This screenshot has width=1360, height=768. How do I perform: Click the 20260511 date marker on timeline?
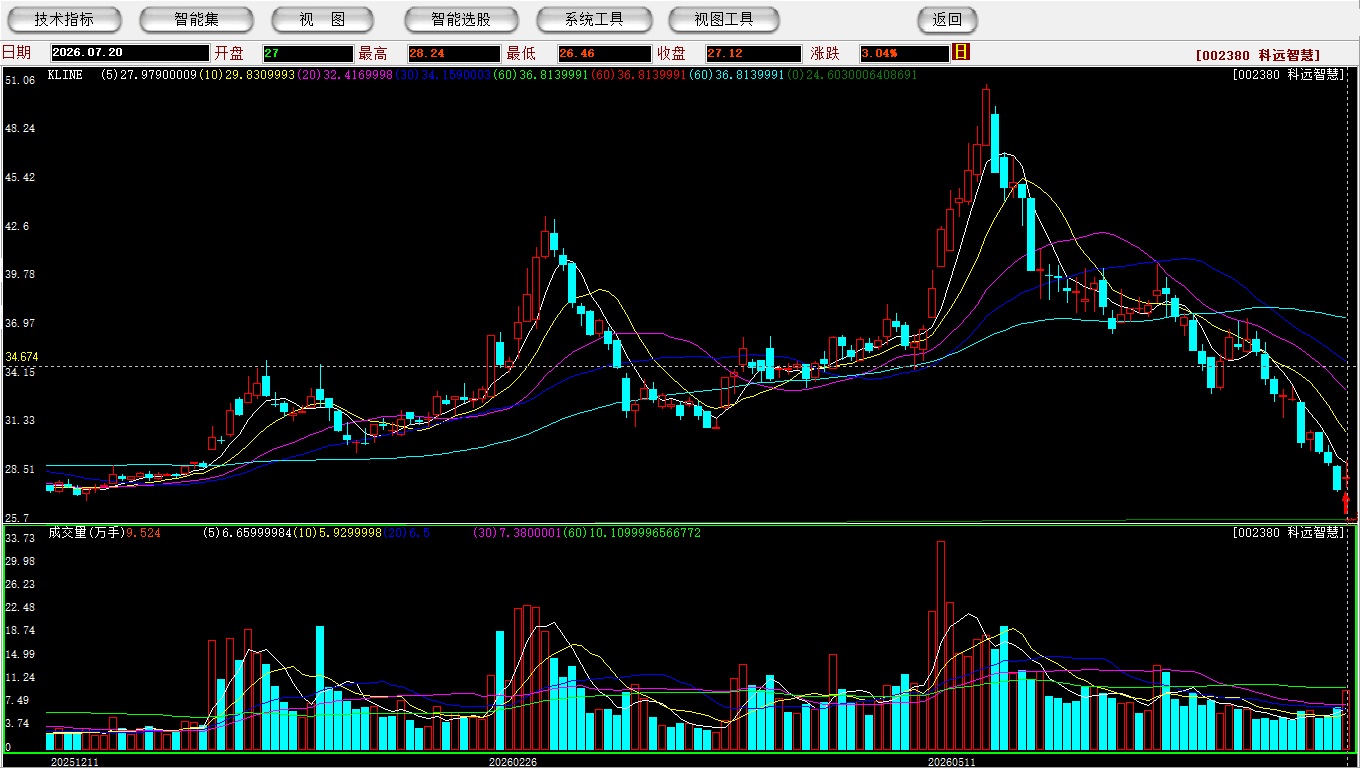click(951, 761)
